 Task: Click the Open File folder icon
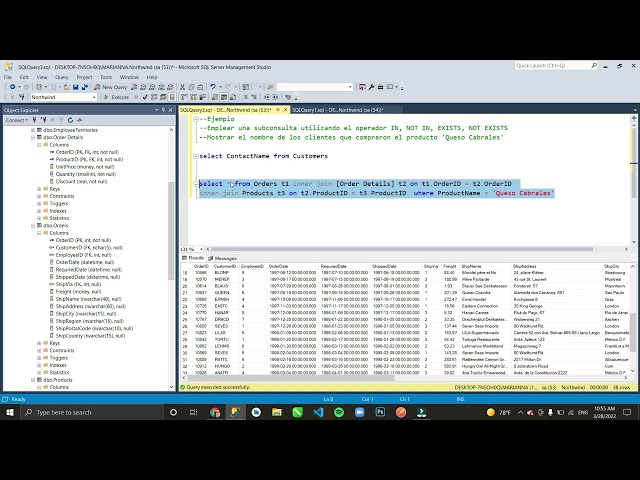(66, 87)
